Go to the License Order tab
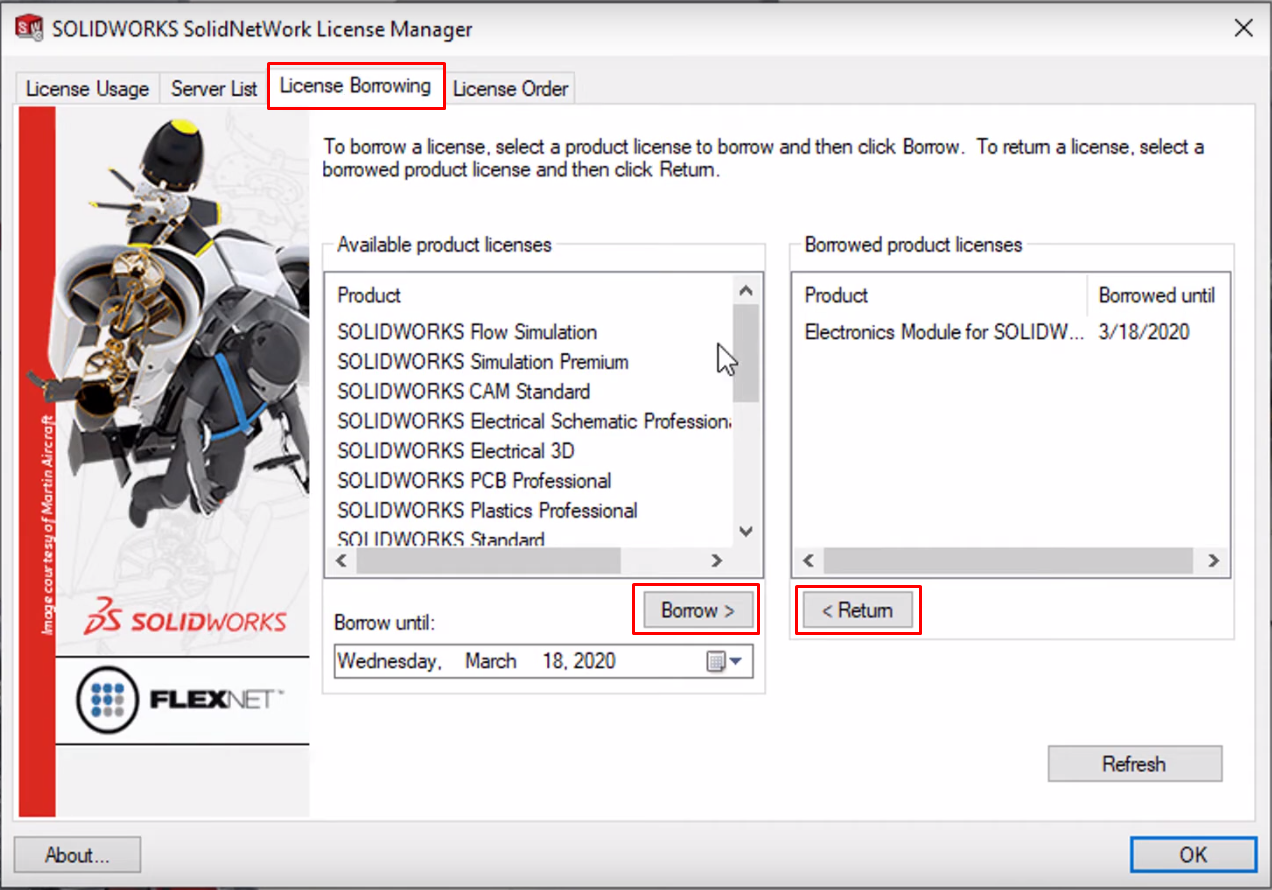Viewport: 1272px width, 890px height. (x=510, y=88)
